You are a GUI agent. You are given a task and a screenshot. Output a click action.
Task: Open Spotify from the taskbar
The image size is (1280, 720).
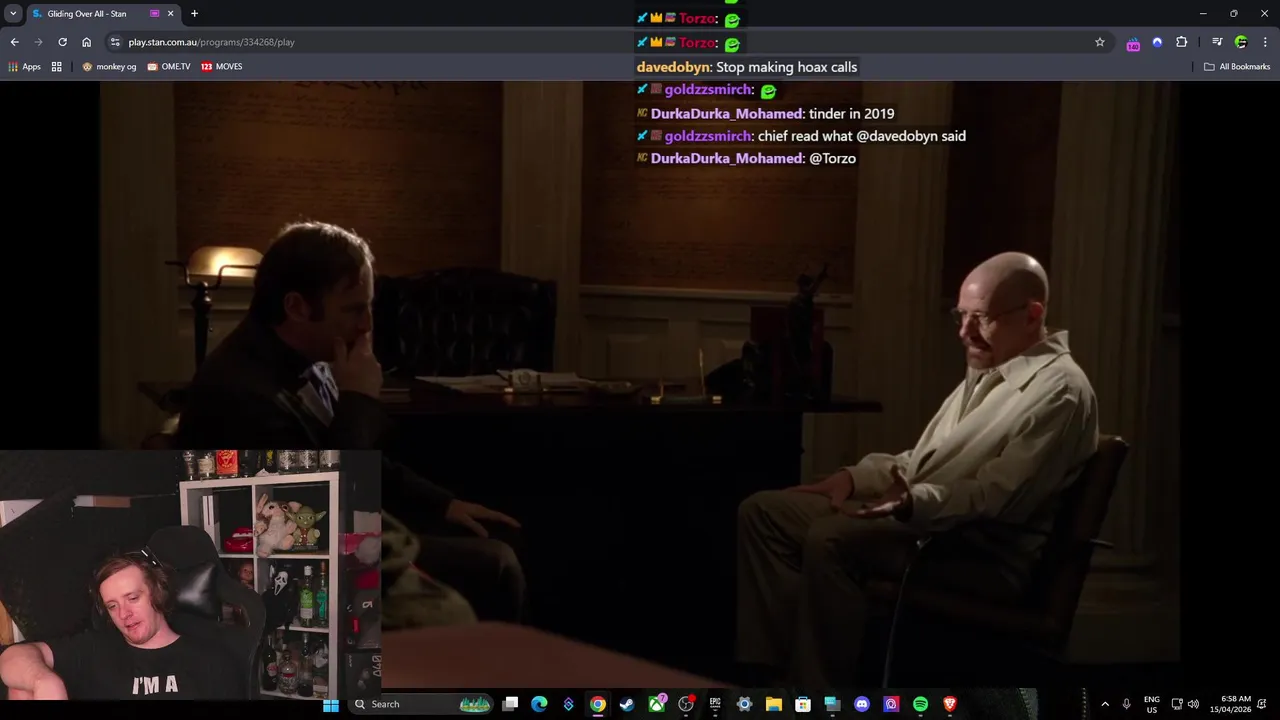tap(920, 704)
